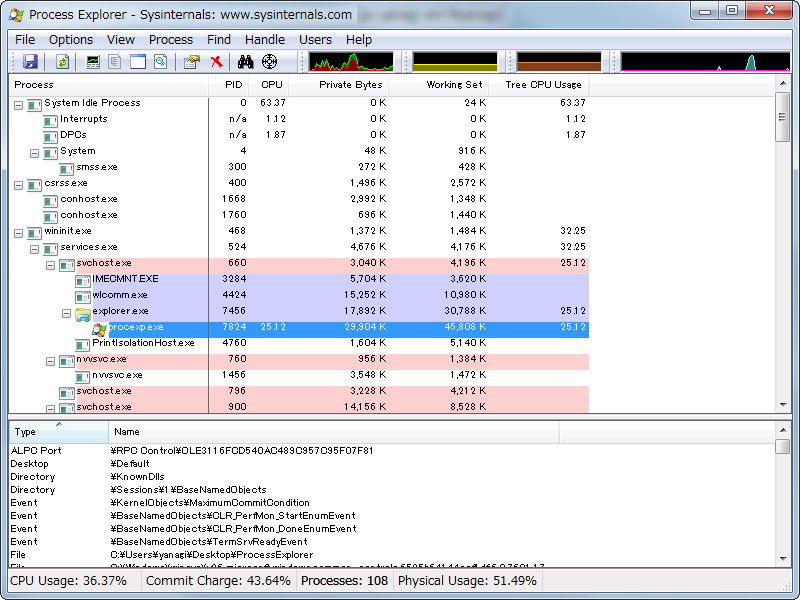
Task: Open the Process menu
Action: tap(169, 39)
